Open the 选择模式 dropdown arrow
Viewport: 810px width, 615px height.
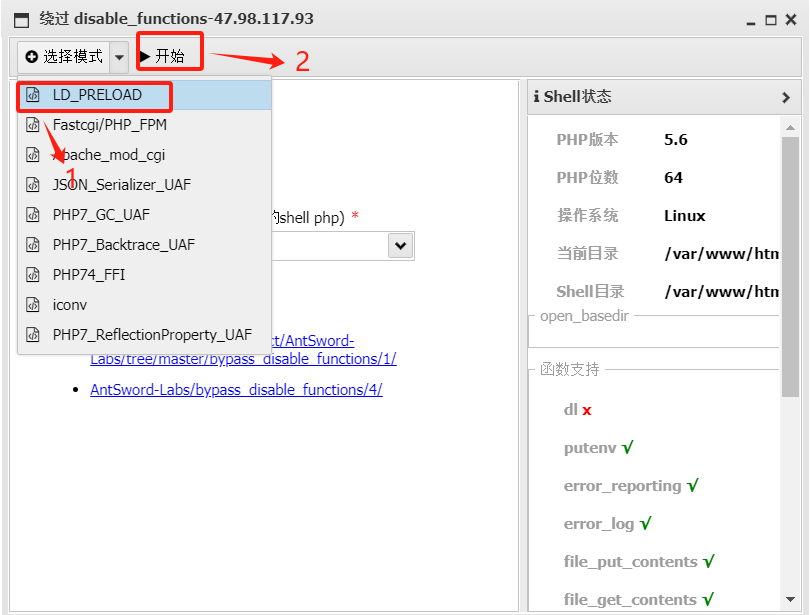click(119, 57)
